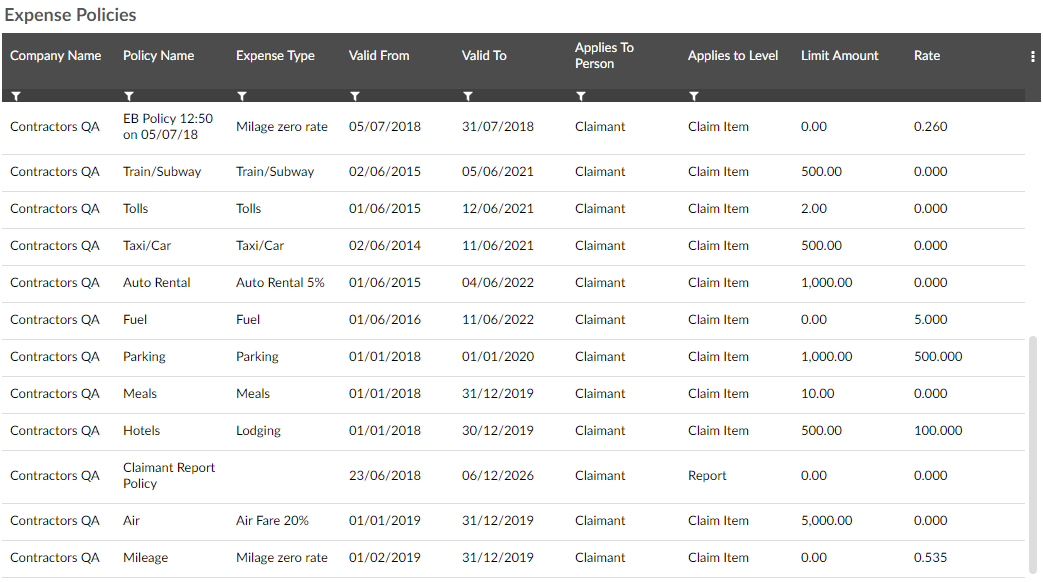Sort by the Rate column header
The width and height of the screenshot is (1043, 582).
tap(926, 56)
